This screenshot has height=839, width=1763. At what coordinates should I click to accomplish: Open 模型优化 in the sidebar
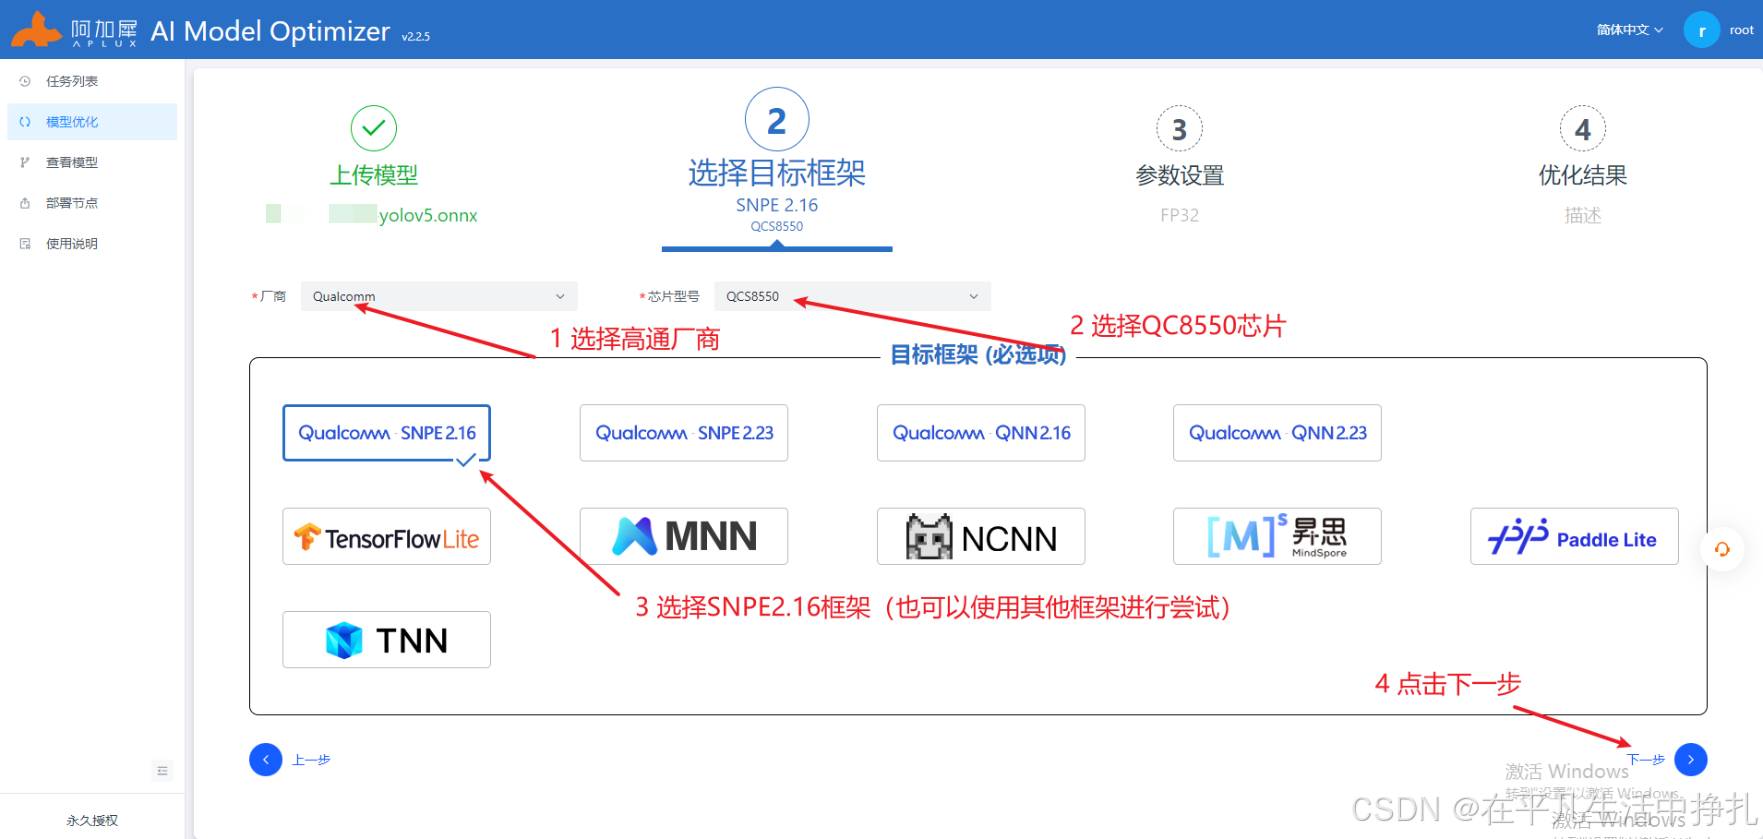pyautogui.click(x=92, y=122)
